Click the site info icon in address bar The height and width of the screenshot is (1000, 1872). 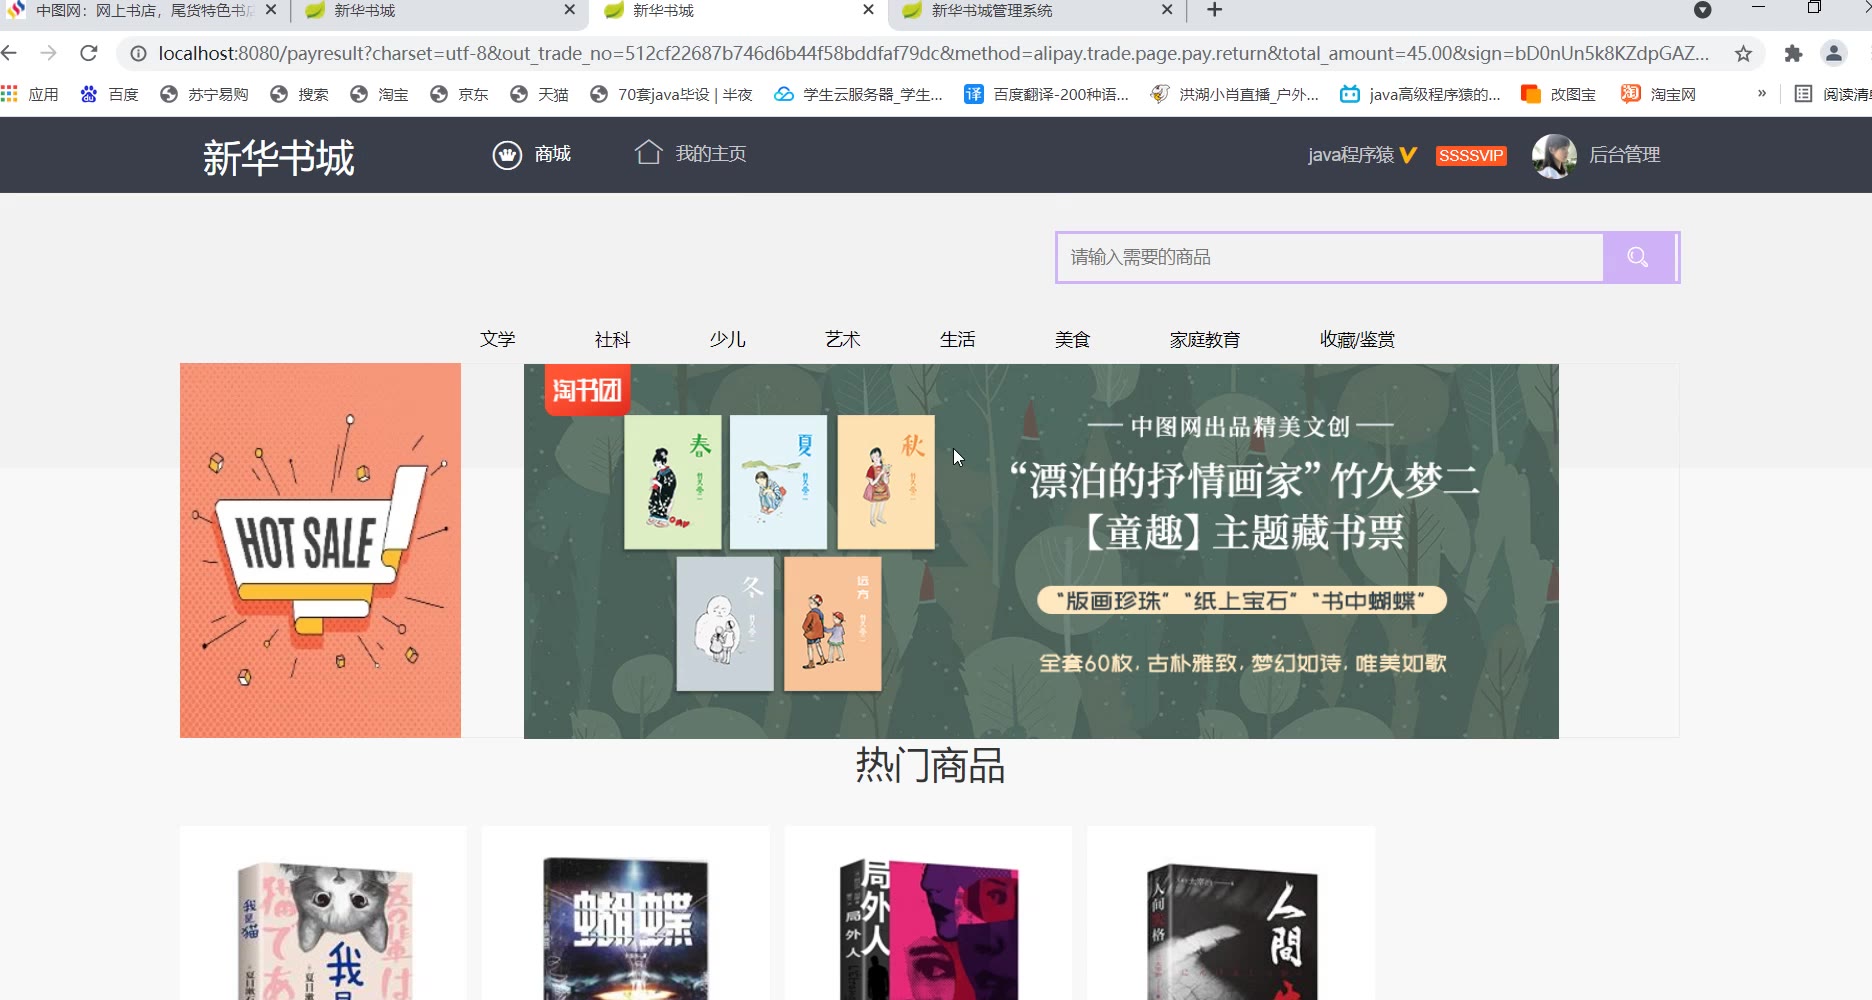tap(139, 54)
